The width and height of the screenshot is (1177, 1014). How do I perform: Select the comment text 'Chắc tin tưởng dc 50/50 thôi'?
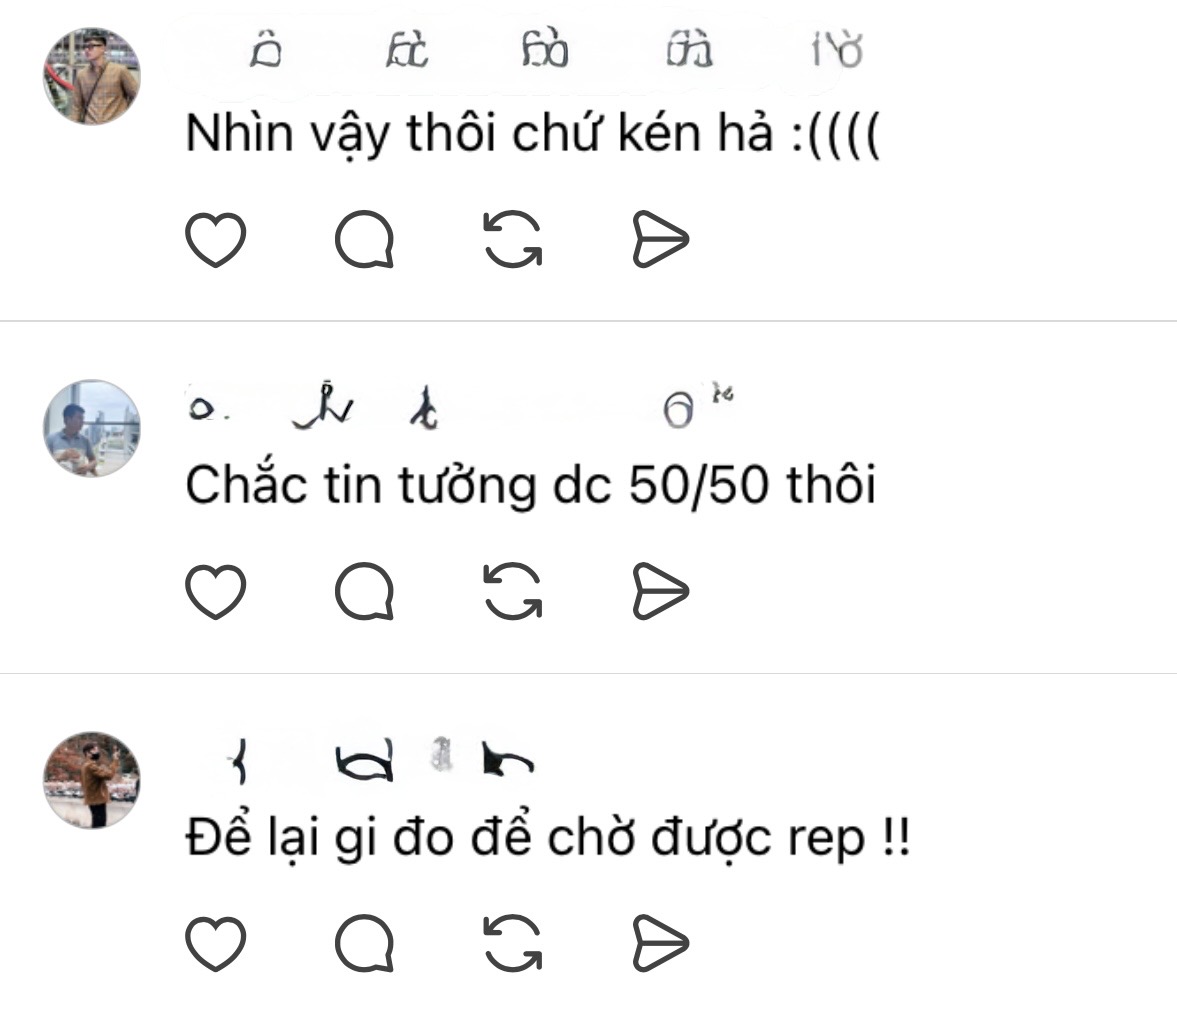click(531, 485)
